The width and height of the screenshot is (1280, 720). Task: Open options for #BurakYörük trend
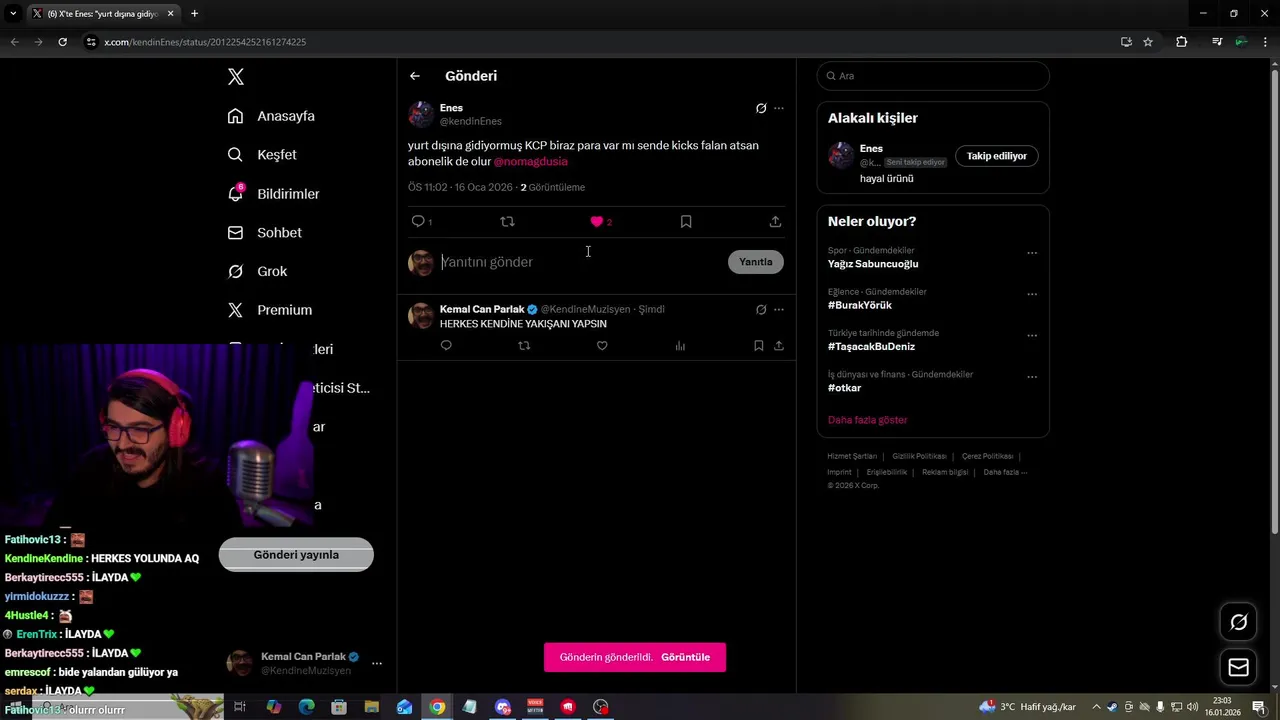coord(1032,294)
